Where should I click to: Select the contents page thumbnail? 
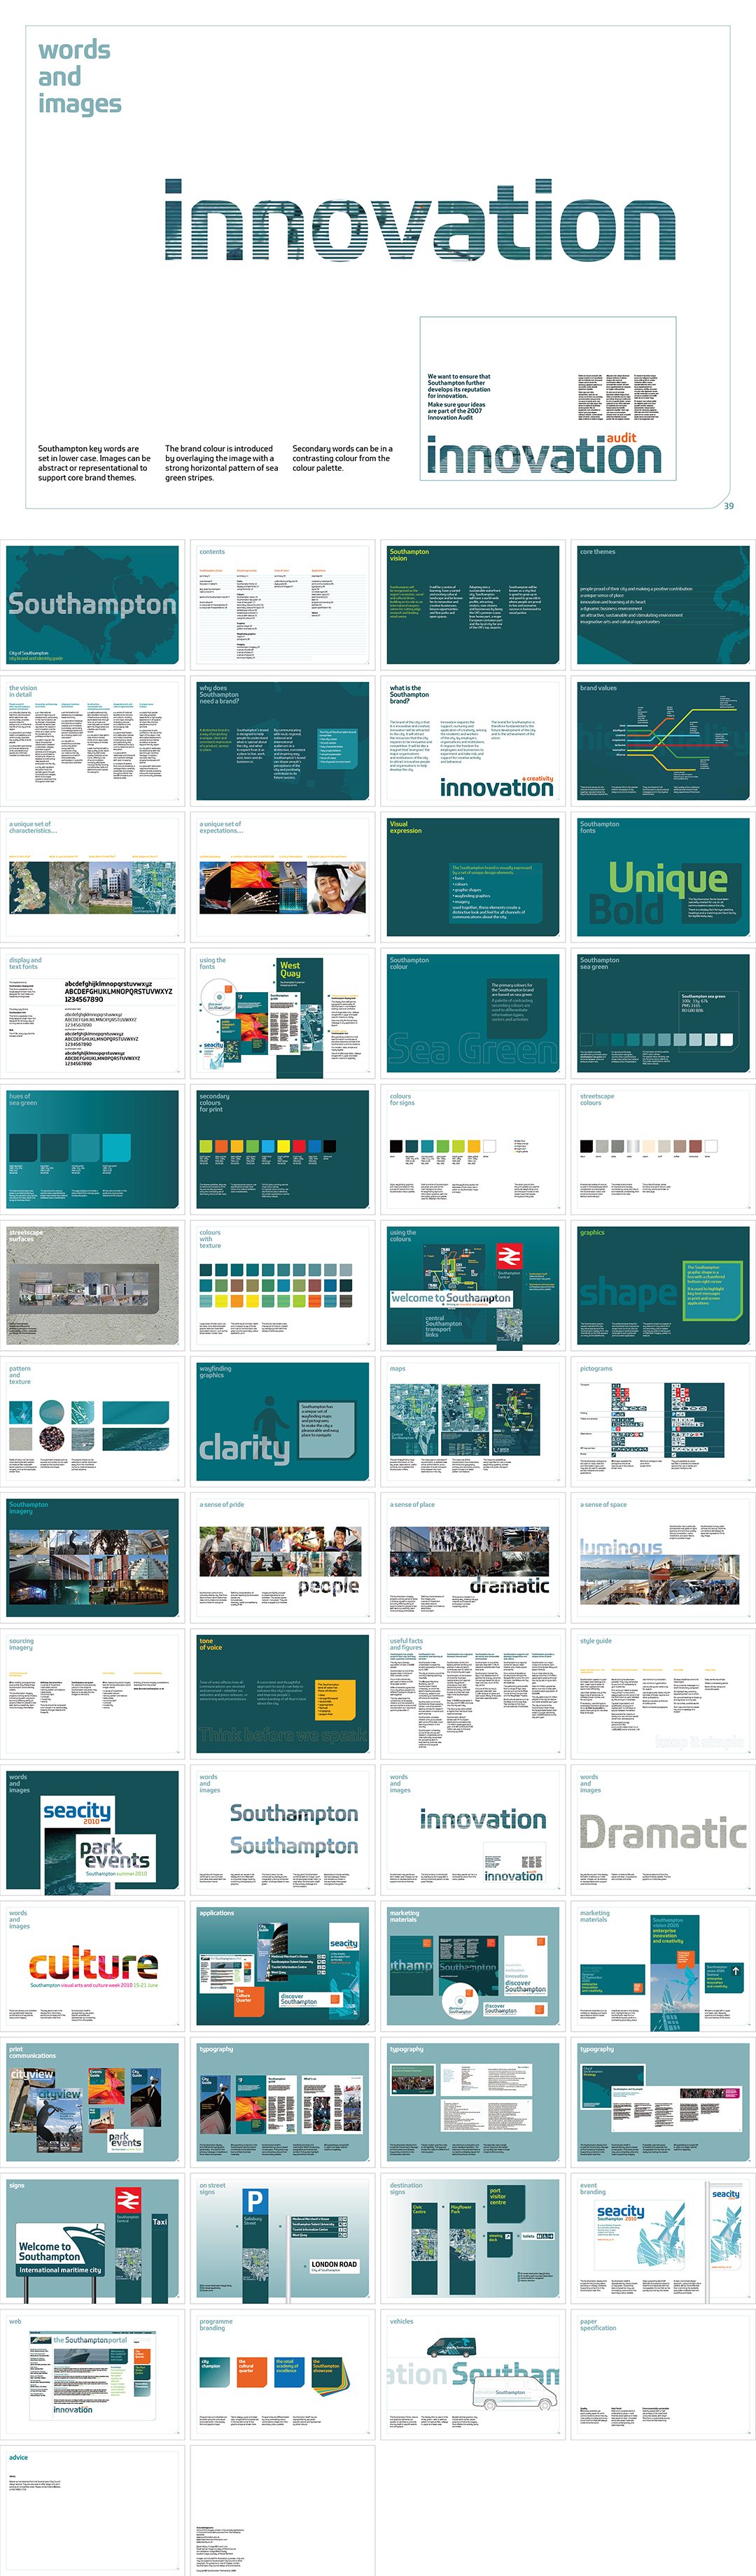282,605
